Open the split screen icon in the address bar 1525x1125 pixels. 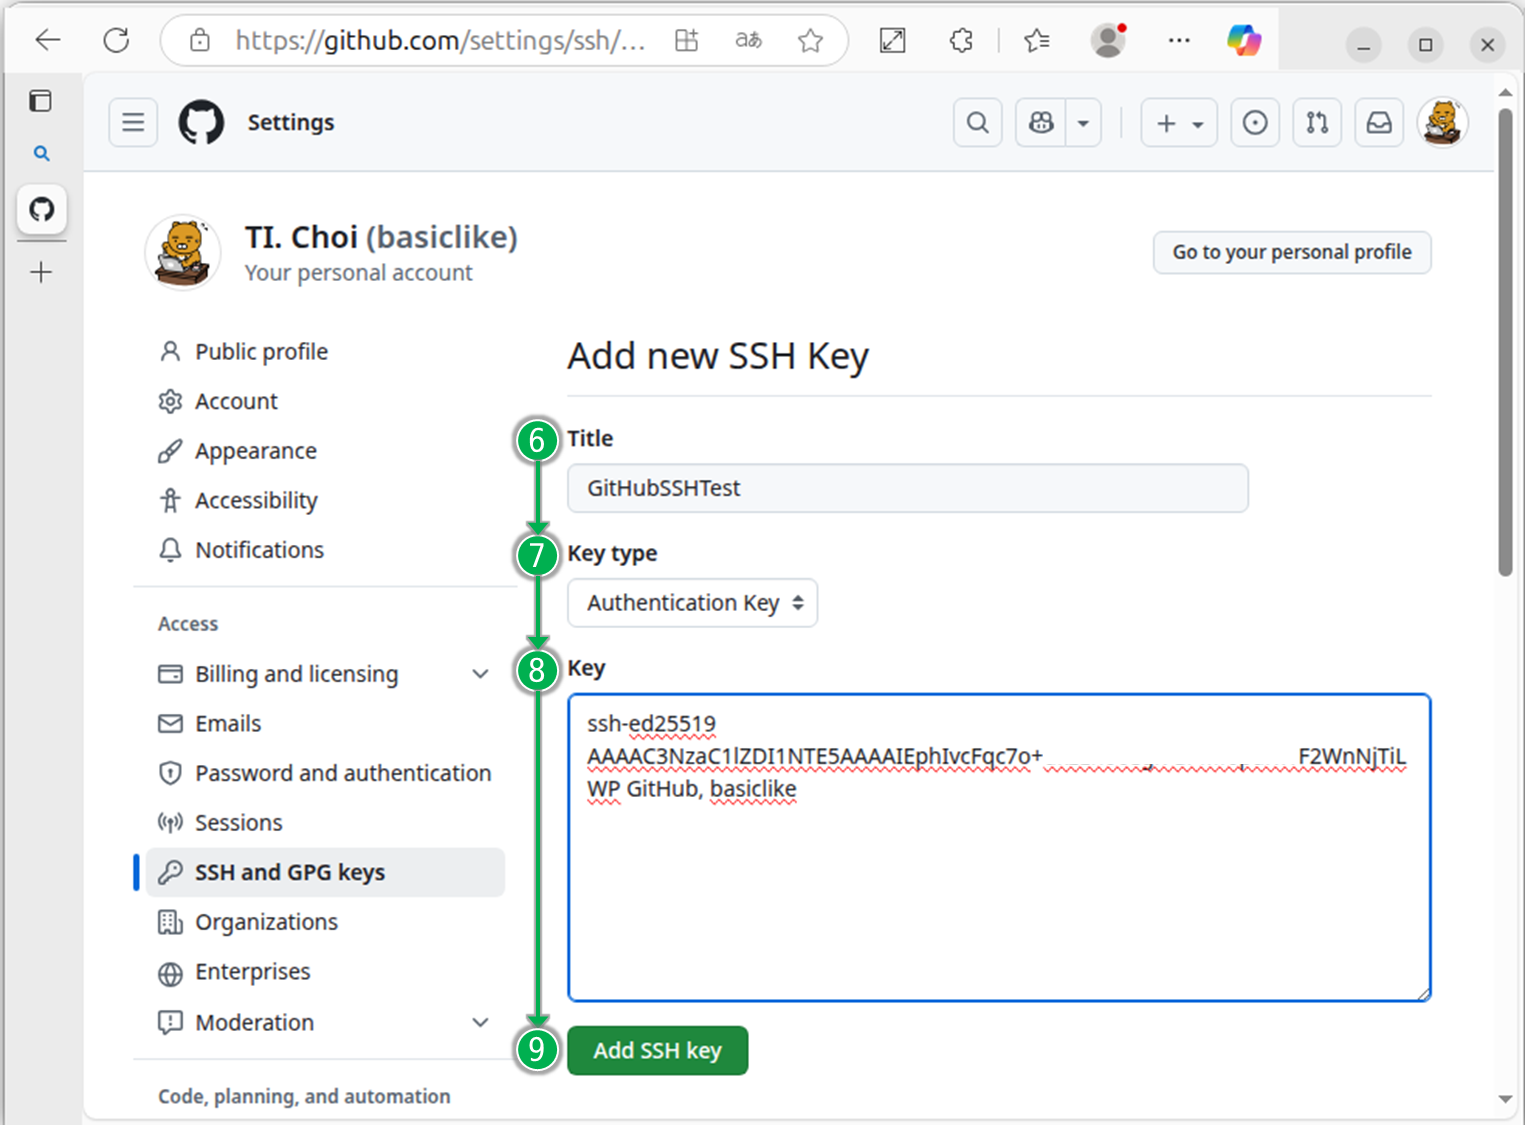(x=687, y=40)
